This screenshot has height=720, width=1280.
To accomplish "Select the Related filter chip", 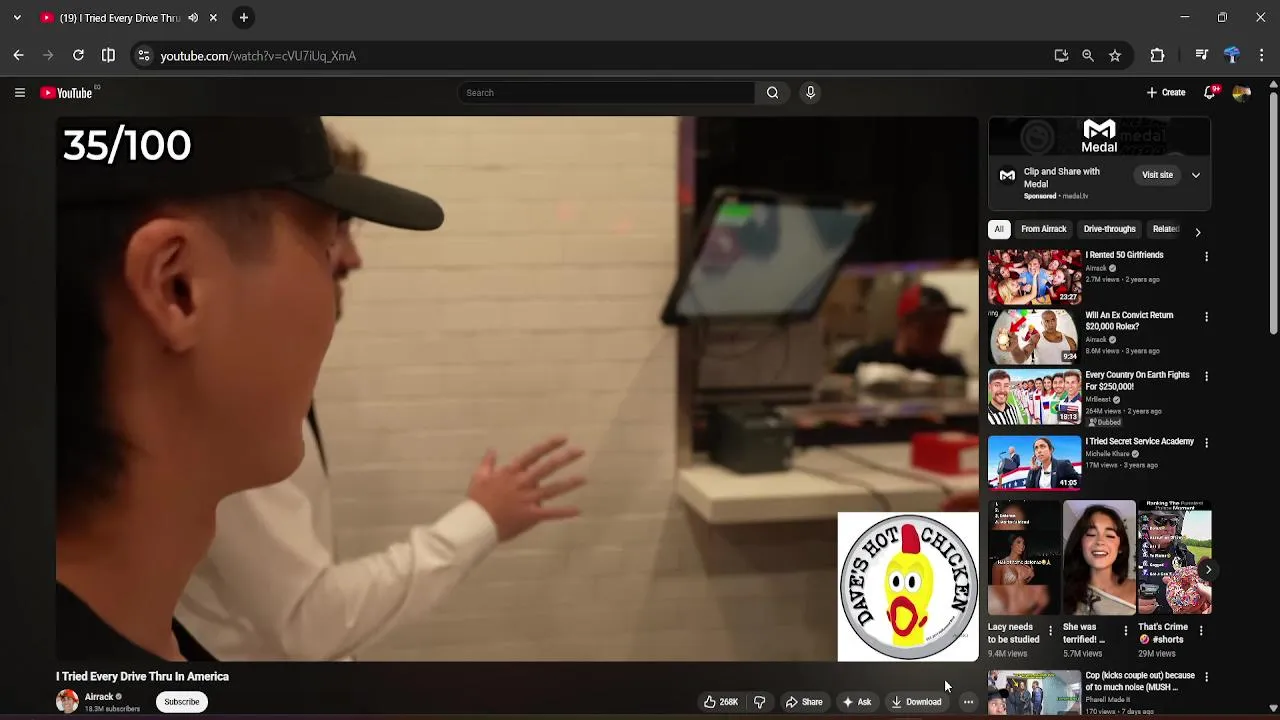I will (x=1165, y=229).
